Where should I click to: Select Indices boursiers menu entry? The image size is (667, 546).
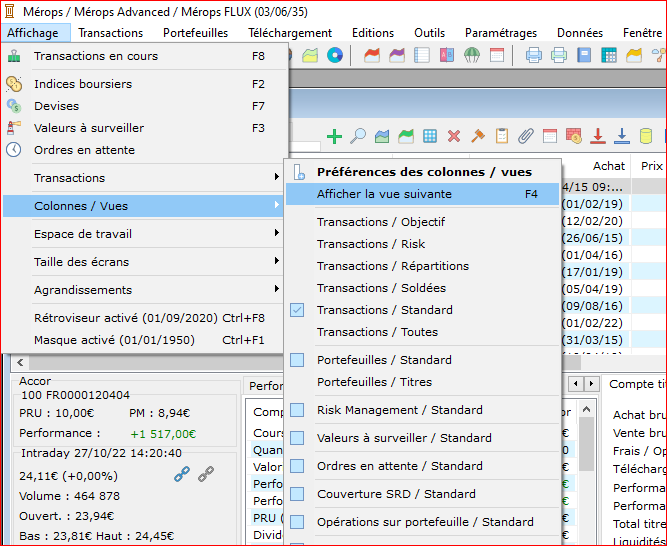(x=143, y=84)
